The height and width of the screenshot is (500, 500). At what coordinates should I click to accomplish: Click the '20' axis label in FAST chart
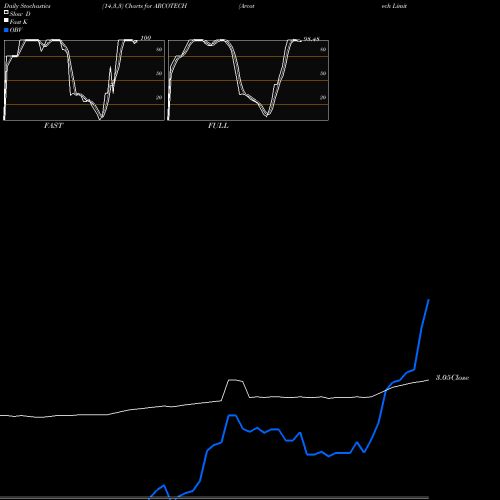[x=159, y=97]
